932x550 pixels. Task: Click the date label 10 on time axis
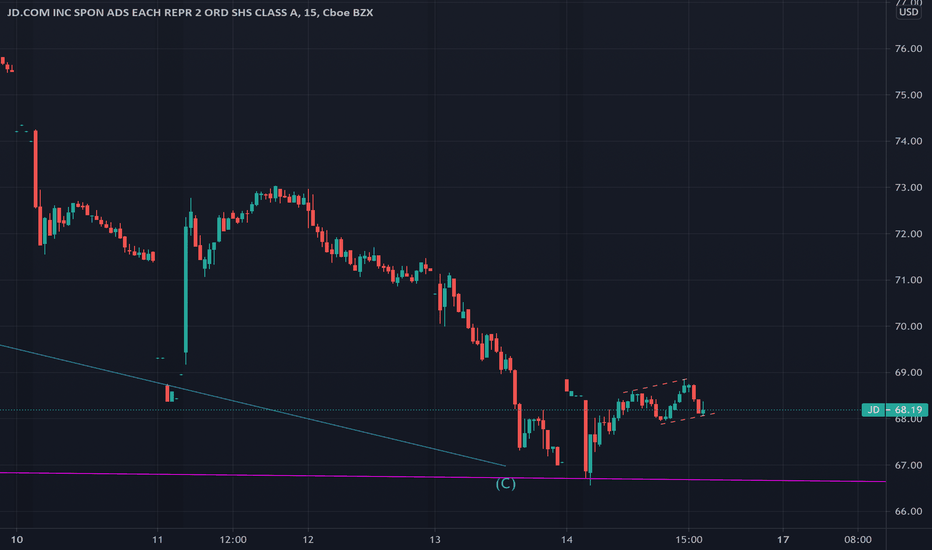click(x=17, y=540)
